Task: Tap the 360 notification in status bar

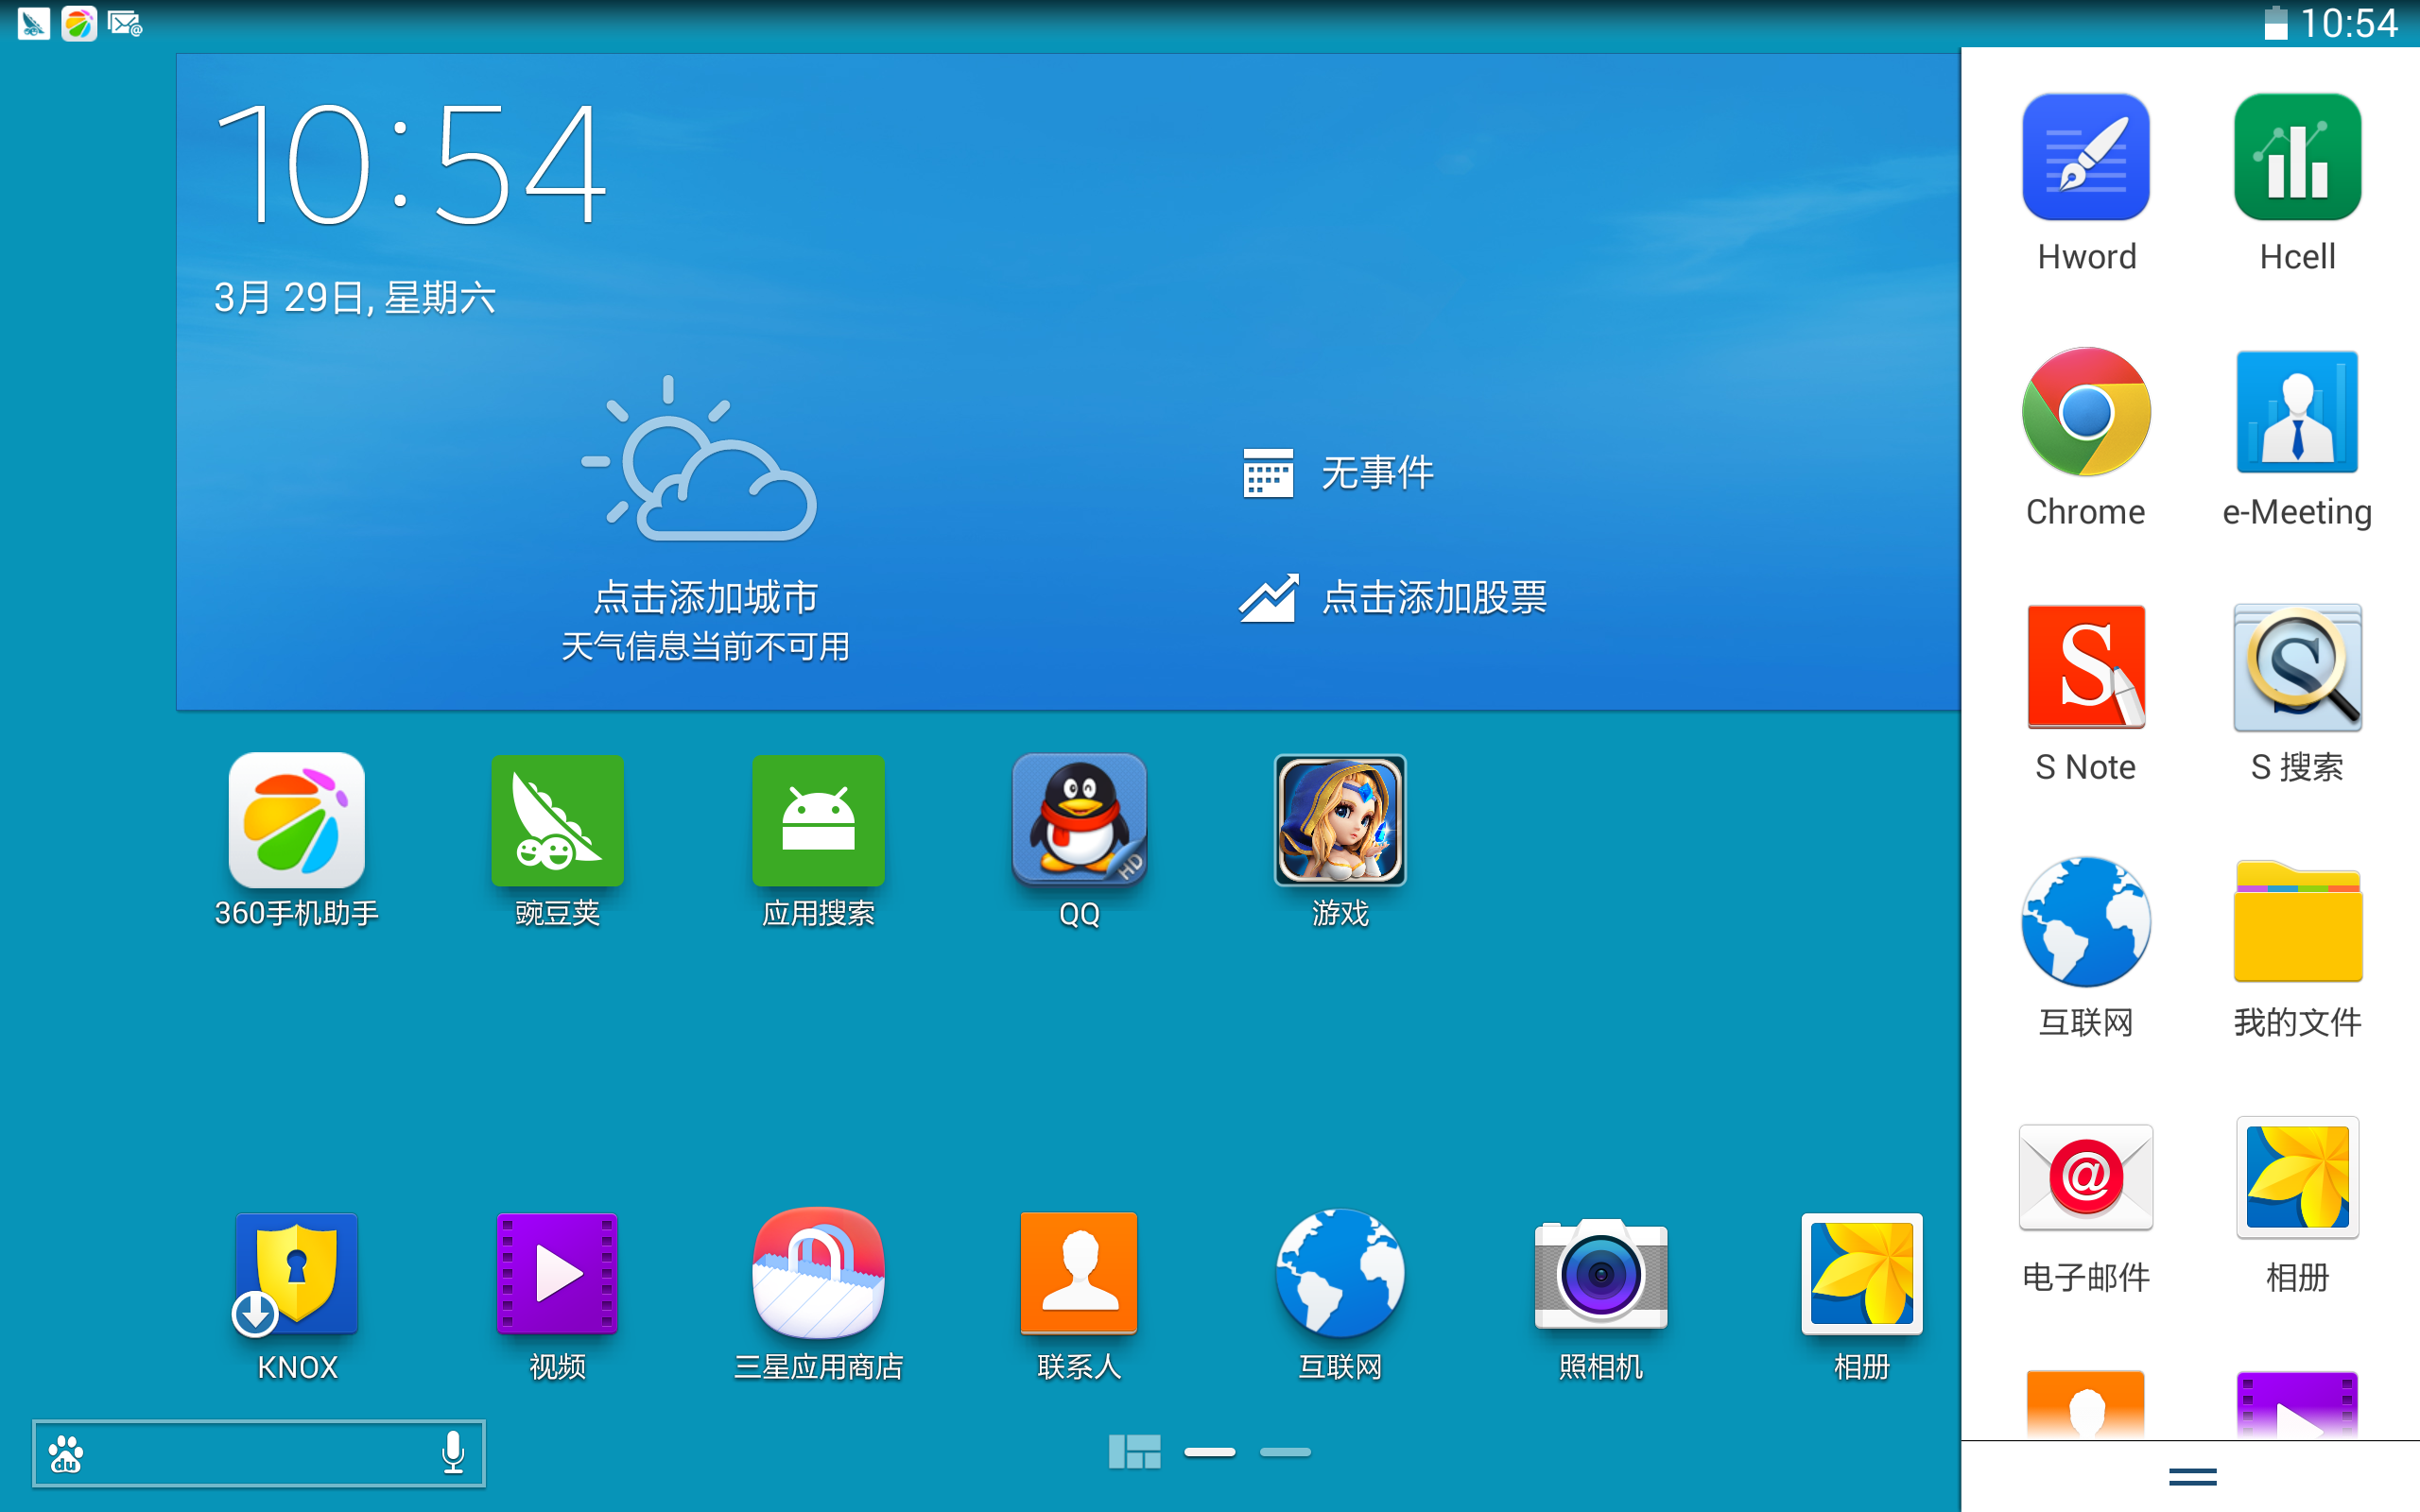Action: [79, 23]
